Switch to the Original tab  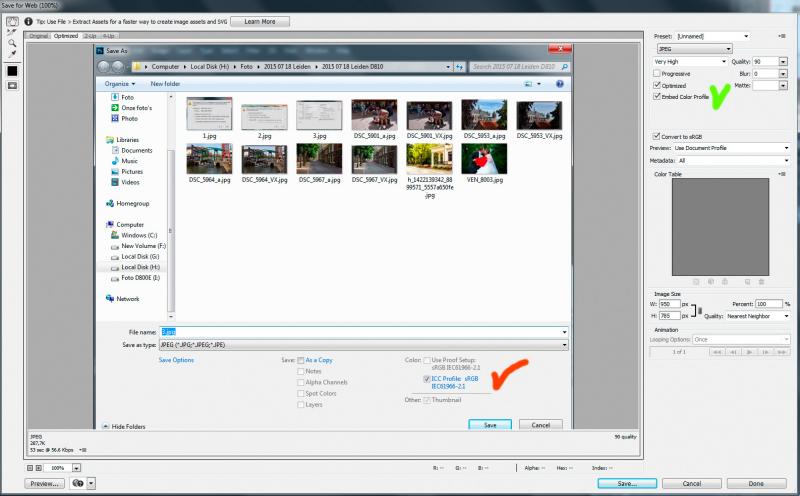pyautogui.click(x=38, y=36)
